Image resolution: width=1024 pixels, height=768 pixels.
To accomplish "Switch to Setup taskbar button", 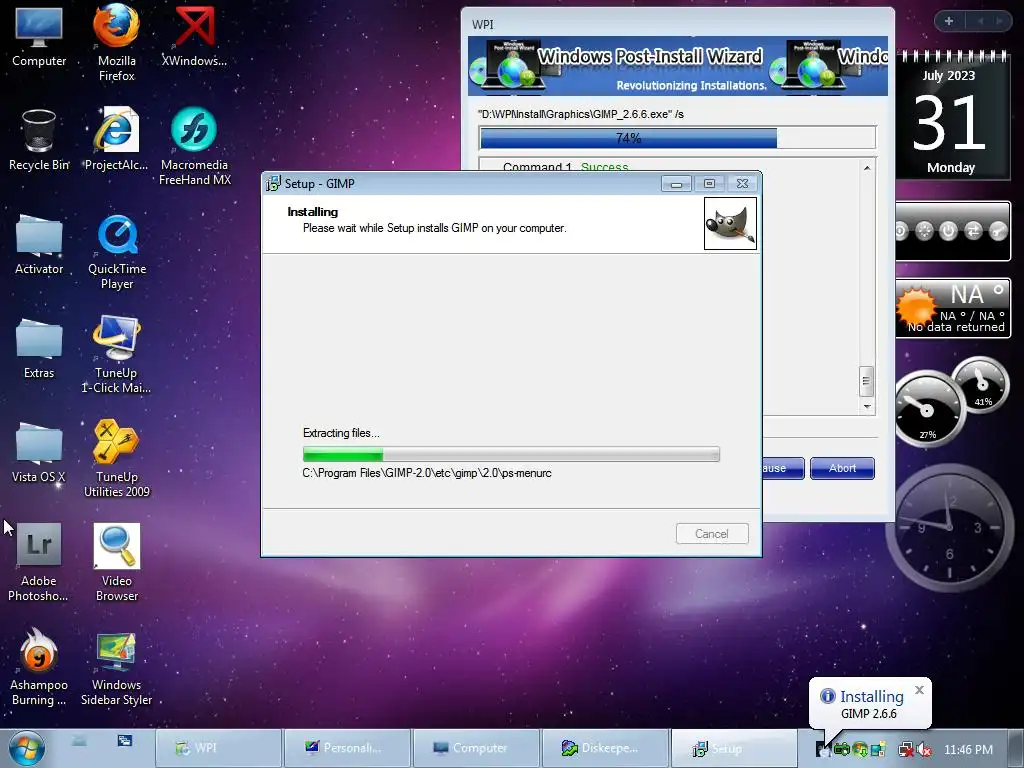I will [x=734, y=748].
